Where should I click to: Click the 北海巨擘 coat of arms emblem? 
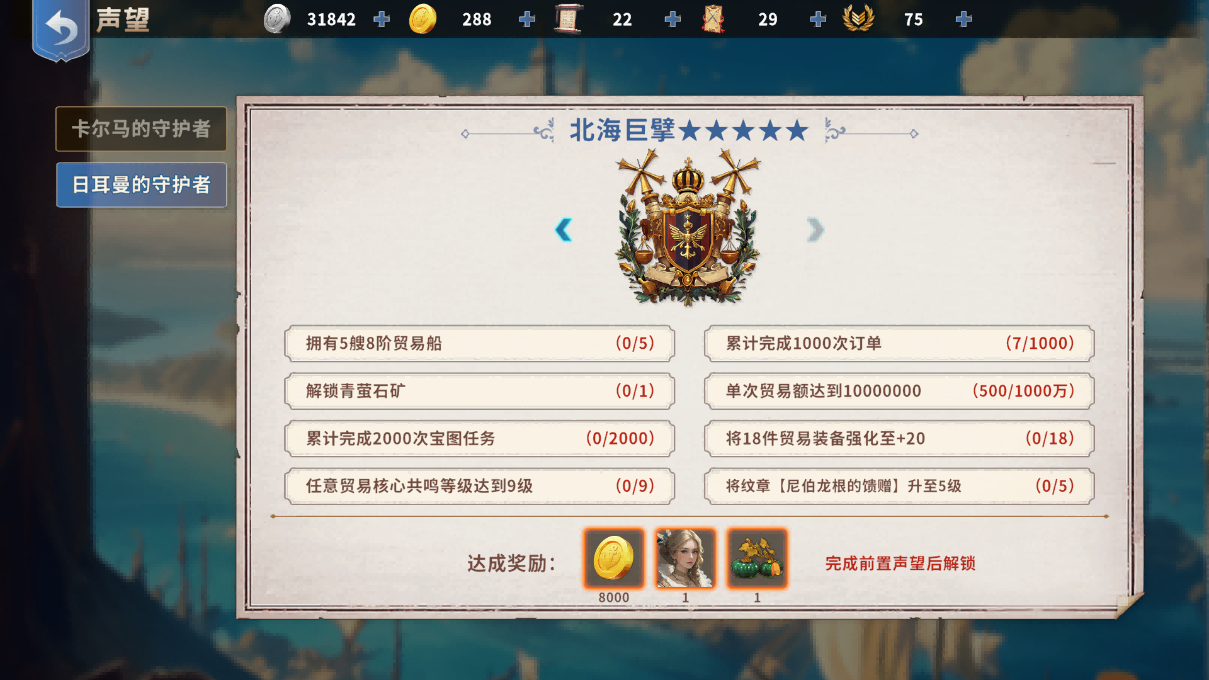pos(688,228)
